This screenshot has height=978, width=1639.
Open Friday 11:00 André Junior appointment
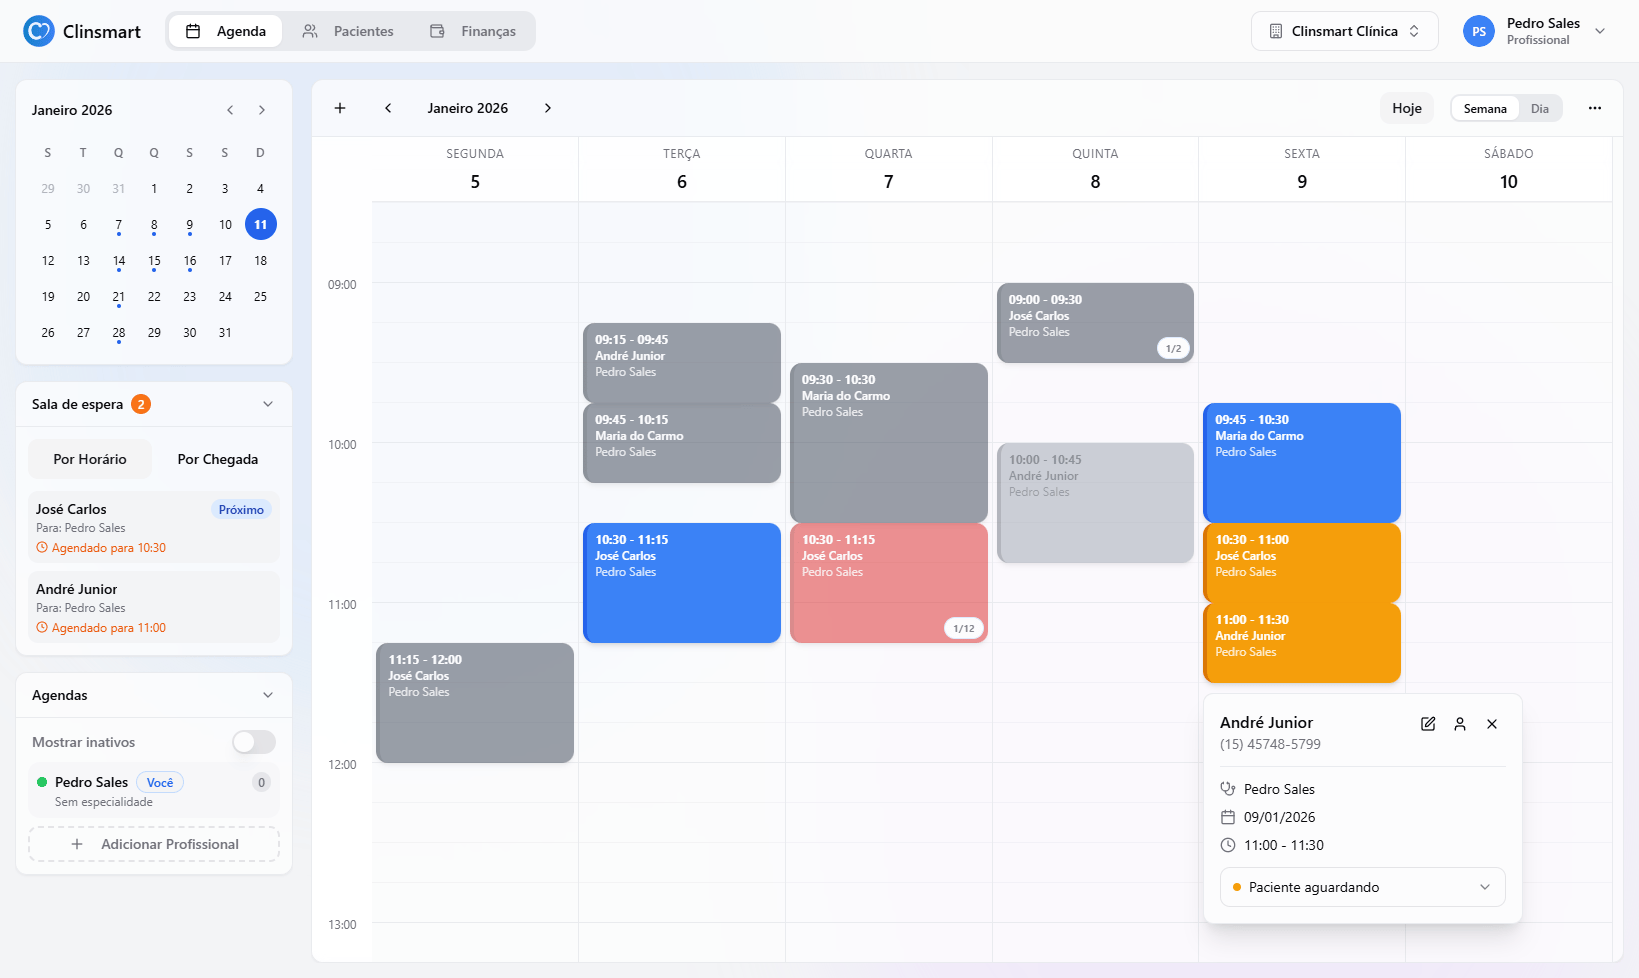1302,643
